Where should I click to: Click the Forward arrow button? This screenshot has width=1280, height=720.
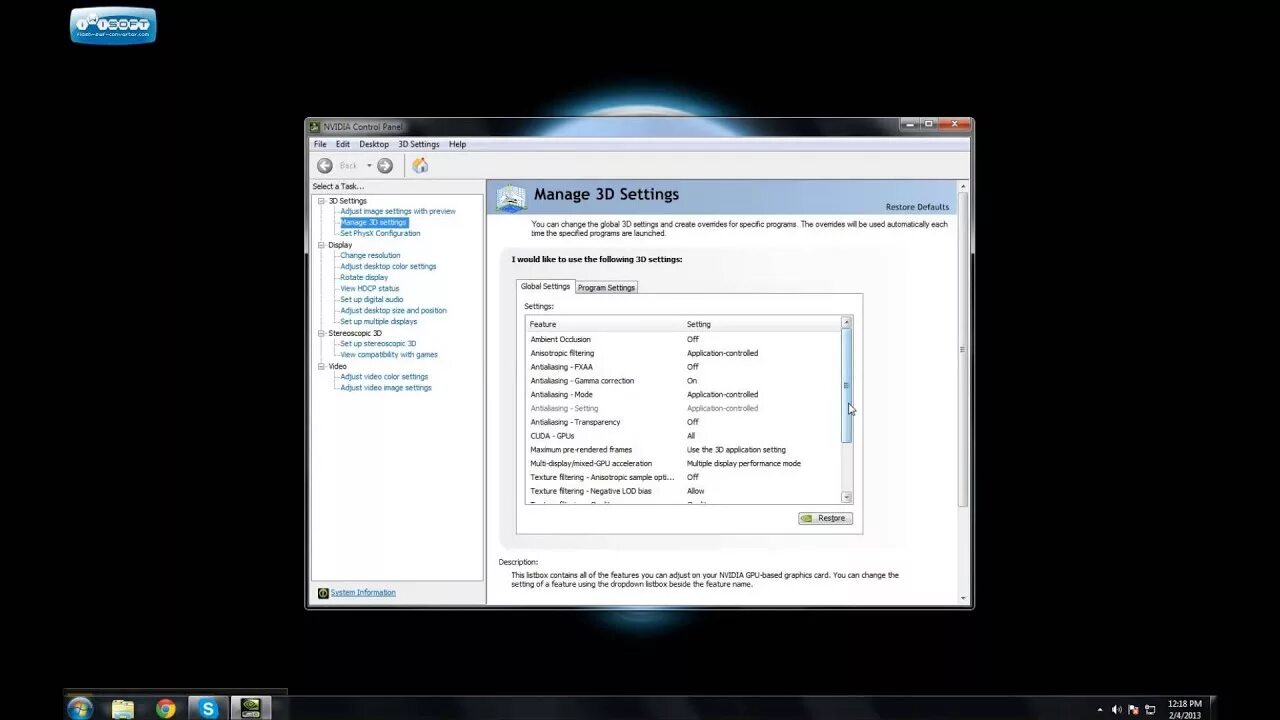pos(385,166)
